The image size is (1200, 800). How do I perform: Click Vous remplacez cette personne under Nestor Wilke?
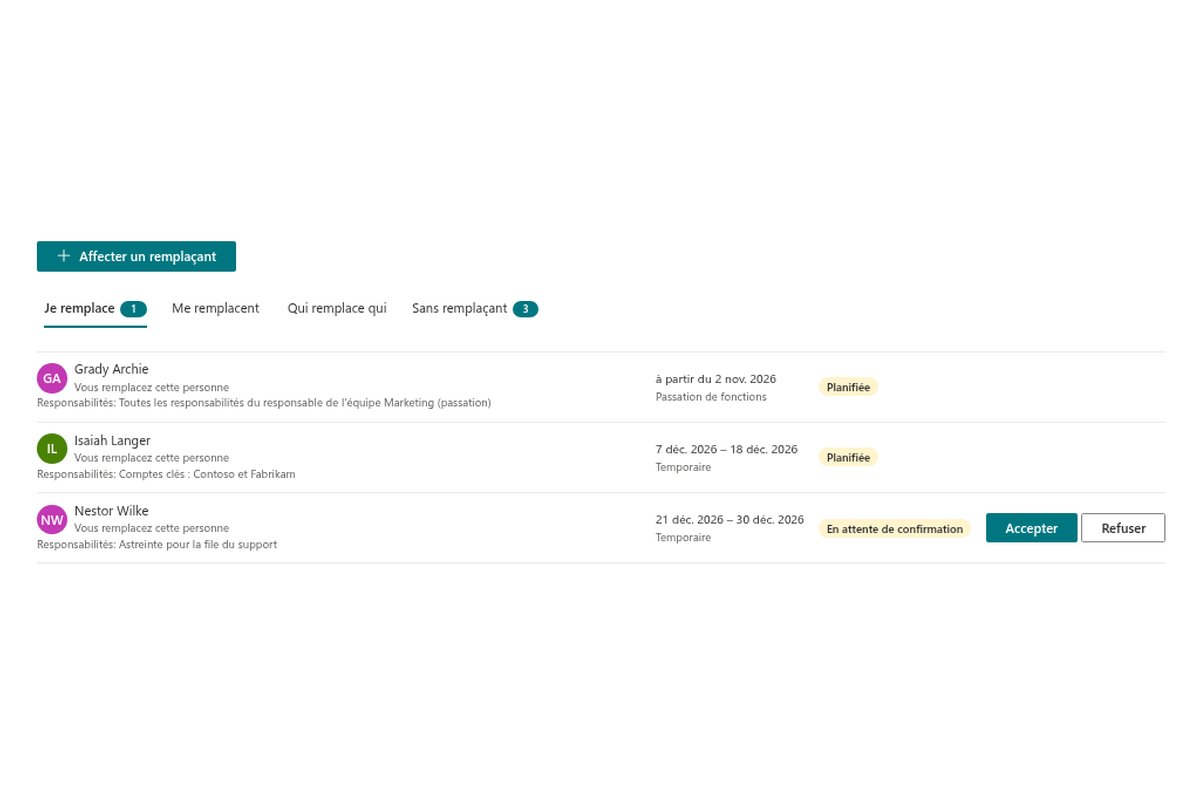(x=151, y=527)
